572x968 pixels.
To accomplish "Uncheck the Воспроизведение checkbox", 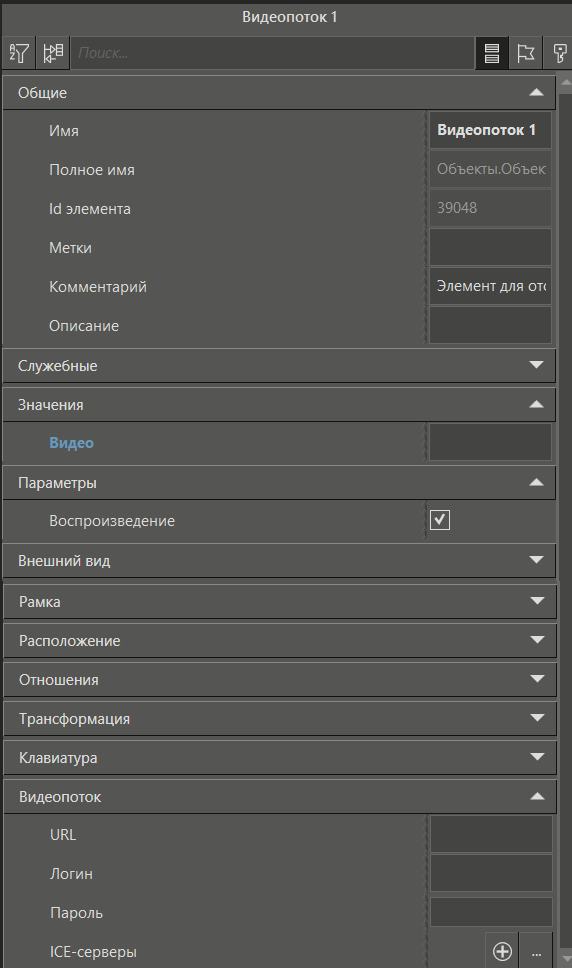I will coord(440,520).
